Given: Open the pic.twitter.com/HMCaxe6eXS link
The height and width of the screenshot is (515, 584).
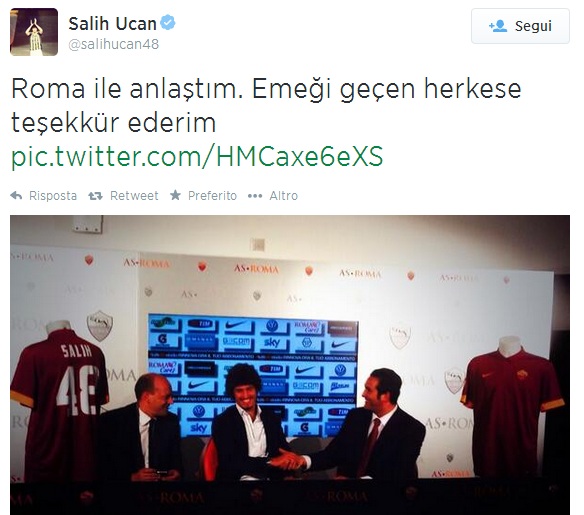Looking at the screenshot, I should coord(197,156).
